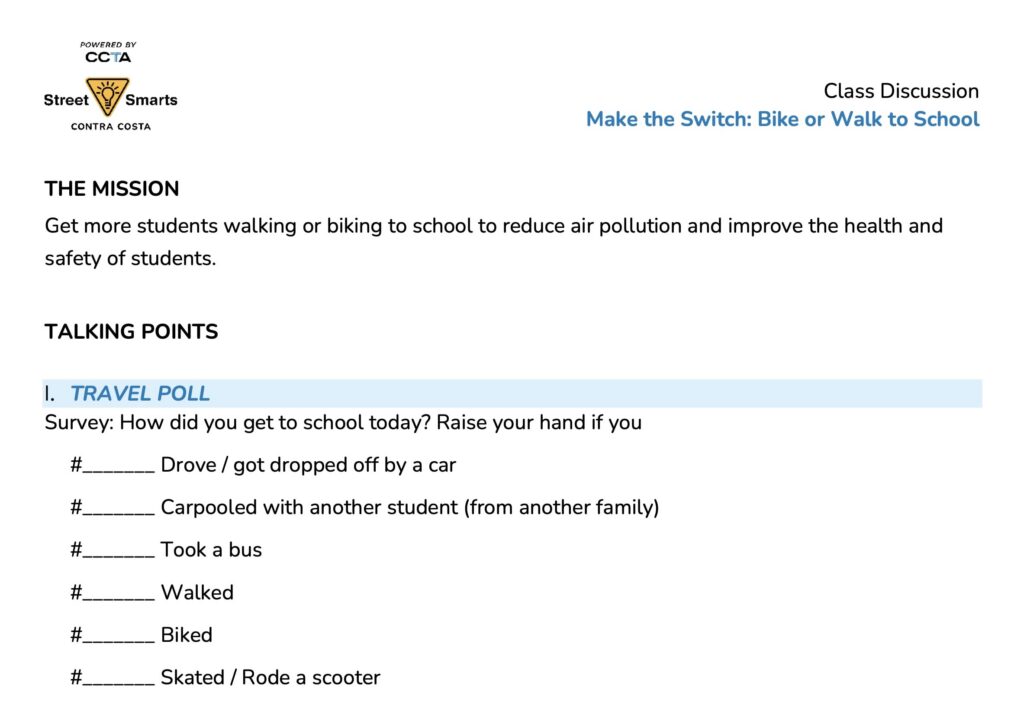The height and width of the screenshot is (712, 1024).
Task: Click the 'Skated / Rode a scooter' label
Action: click(270, 678)
